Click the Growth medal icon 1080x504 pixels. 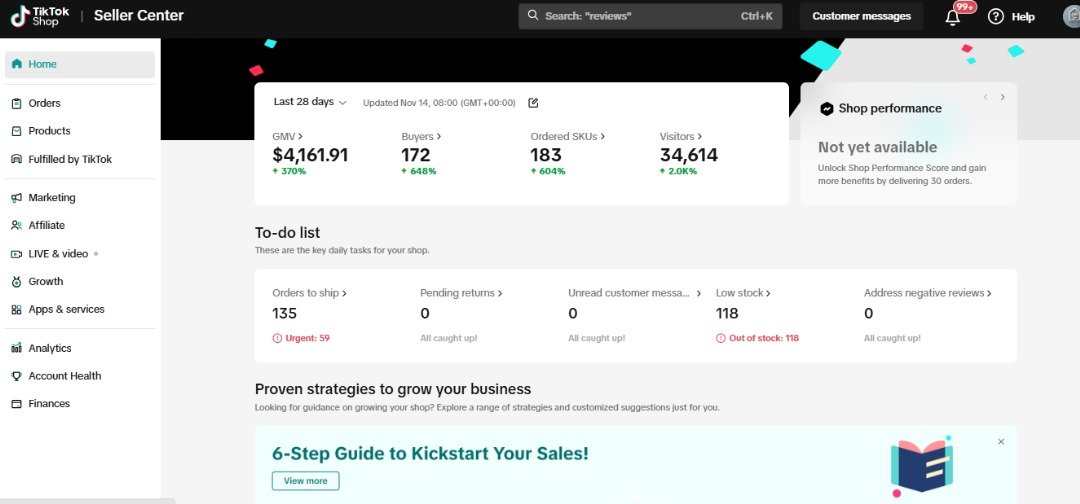(x=17, y=282)
